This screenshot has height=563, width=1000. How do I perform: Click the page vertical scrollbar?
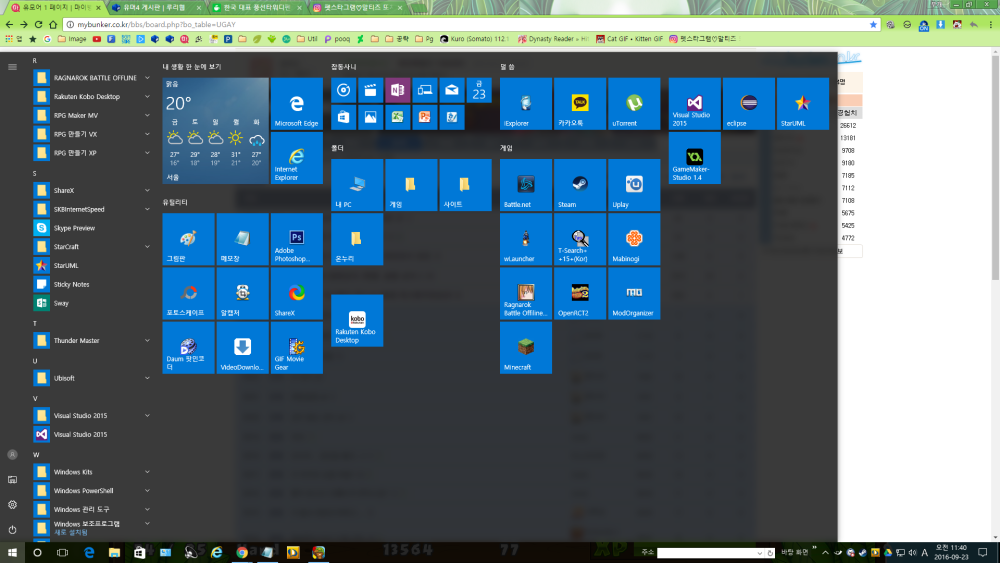tap(995, 166)
